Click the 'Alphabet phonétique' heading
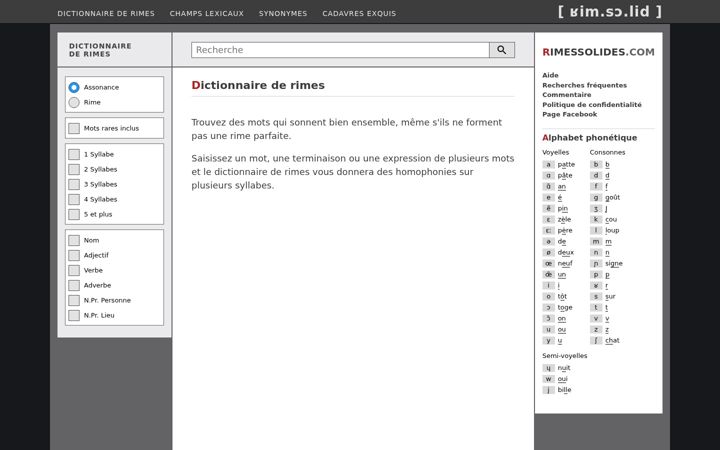The width and height of the screenshot is (720, 450). [x=590, y=138]
